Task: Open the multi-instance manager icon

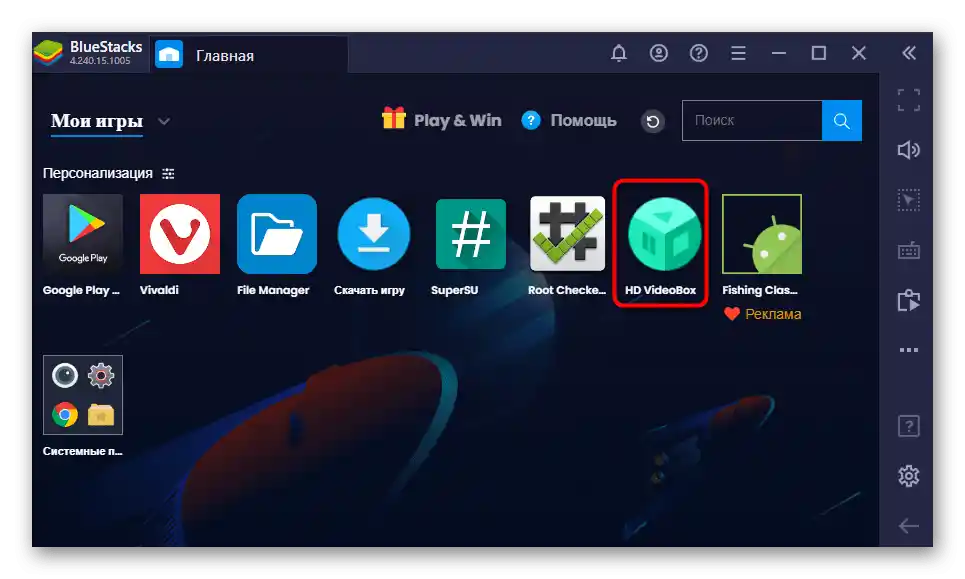Action: (909, 301)
